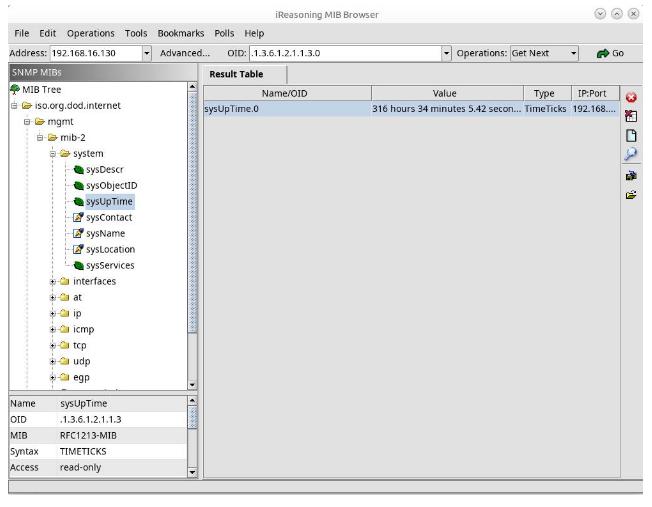The image size is (652, 507).
Task: Click the read-only access value
Action: click(x=80, y=467)
